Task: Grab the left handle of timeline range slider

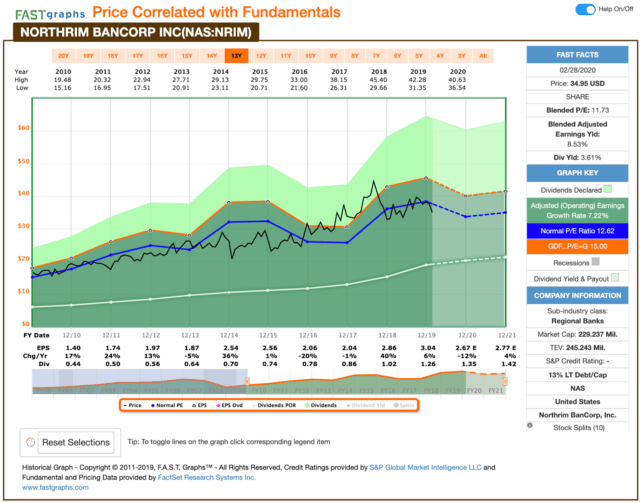Action: pos(247,381)
